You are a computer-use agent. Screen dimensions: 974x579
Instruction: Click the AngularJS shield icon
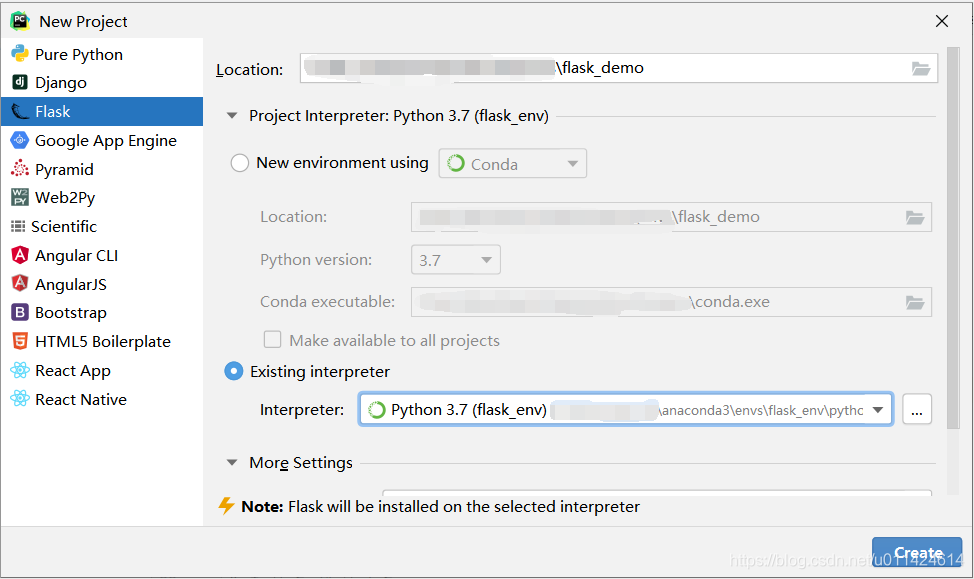tap(20, 283)
